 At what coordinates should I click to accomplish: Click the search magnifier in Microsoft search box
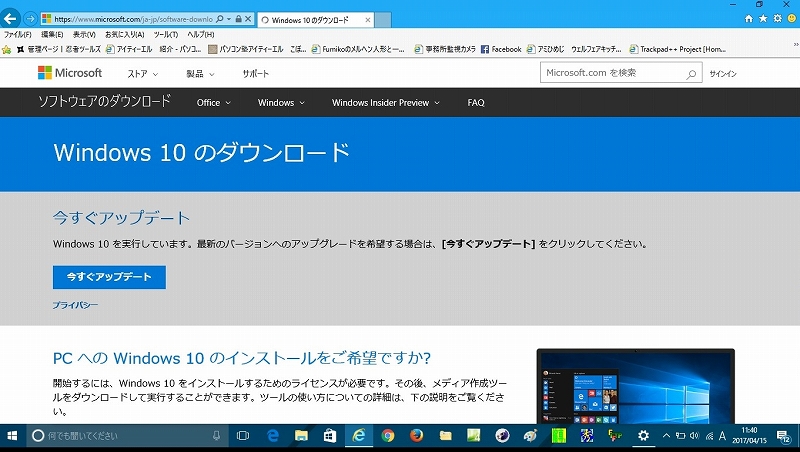(x=691, y=73)
